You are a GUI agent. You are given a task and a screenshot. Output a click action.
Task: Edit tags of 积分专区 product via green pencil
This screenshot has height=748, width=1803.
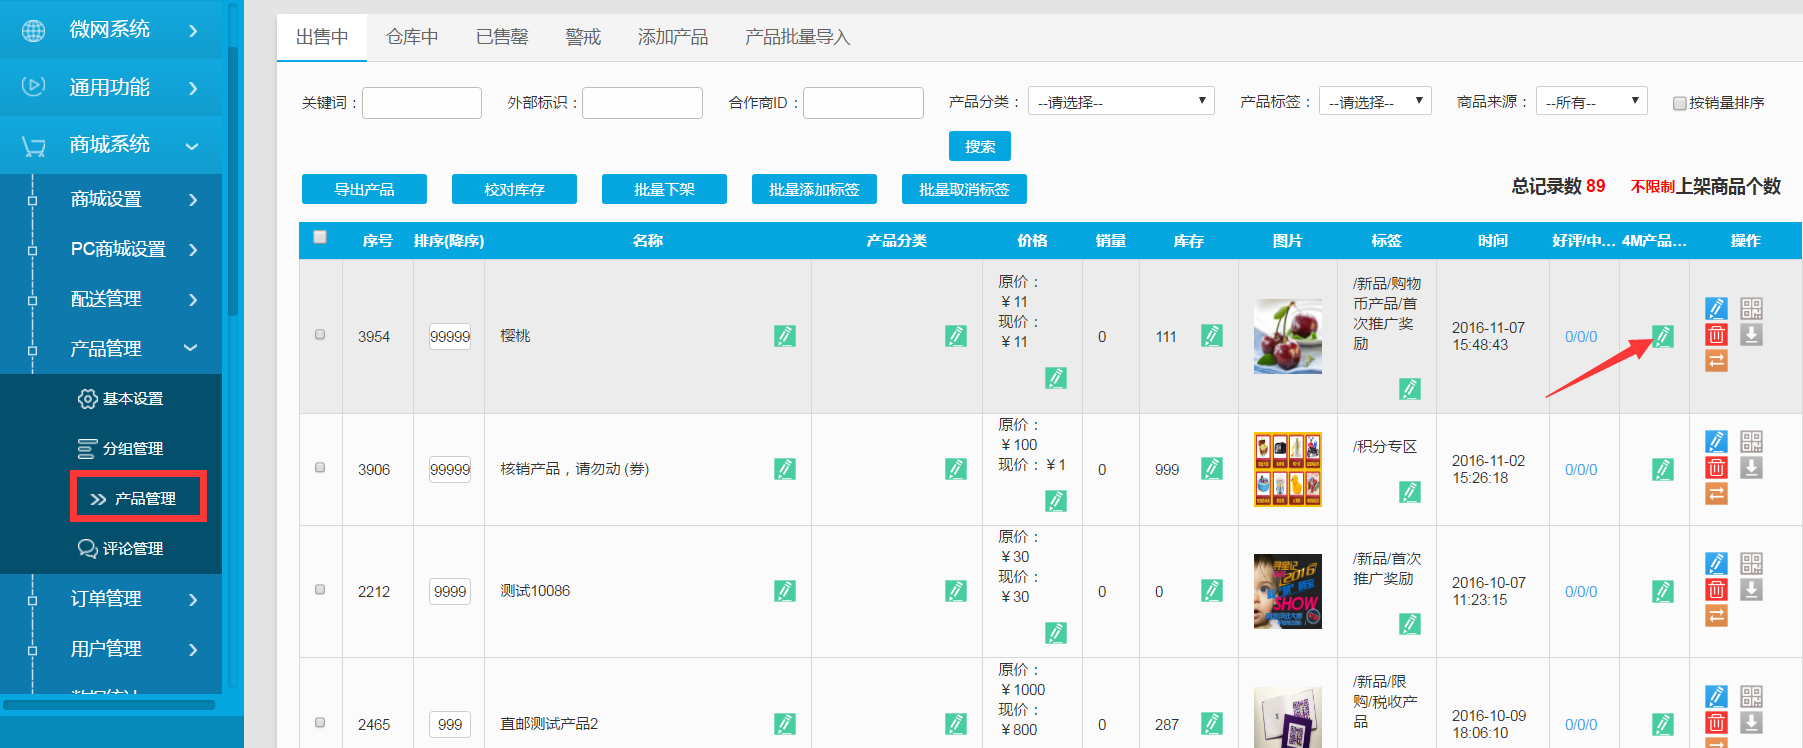tap(1410, 491)
